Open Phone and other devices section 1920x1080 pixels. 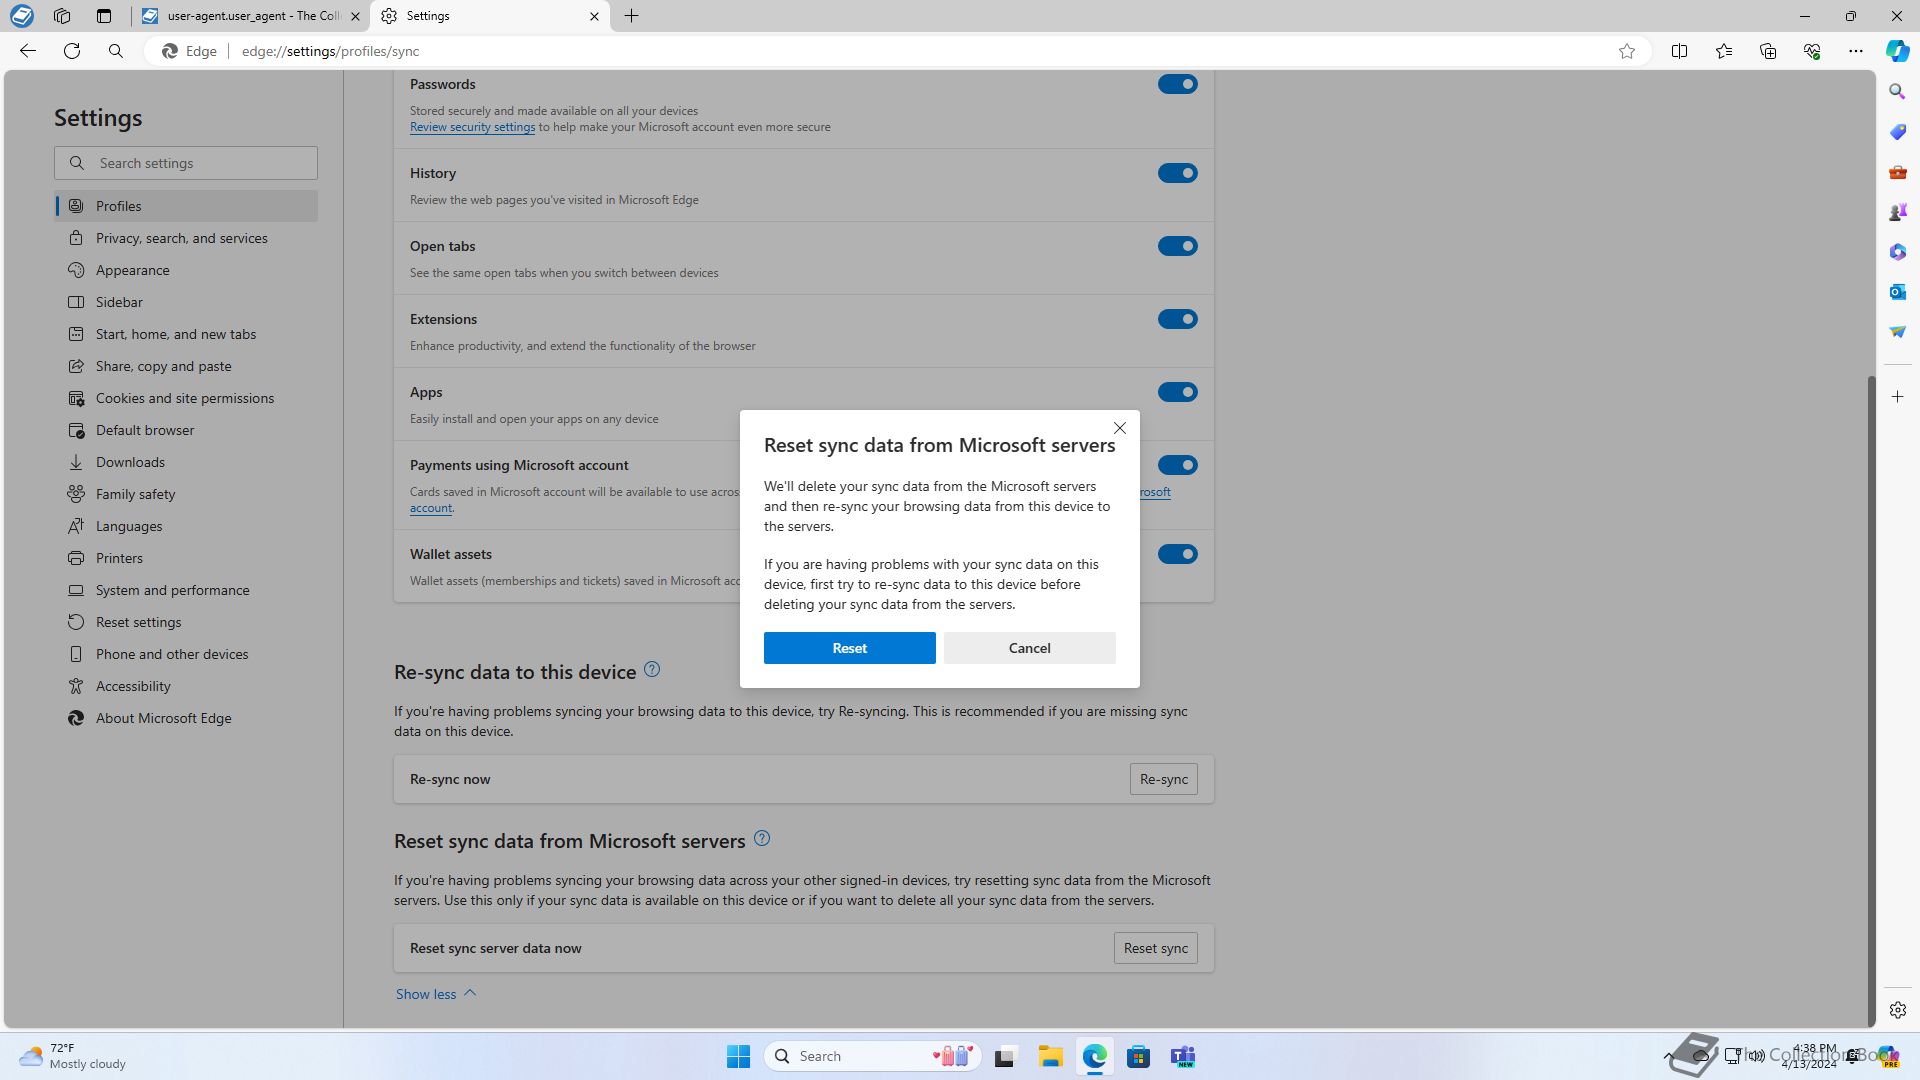[x=186, y=654]
